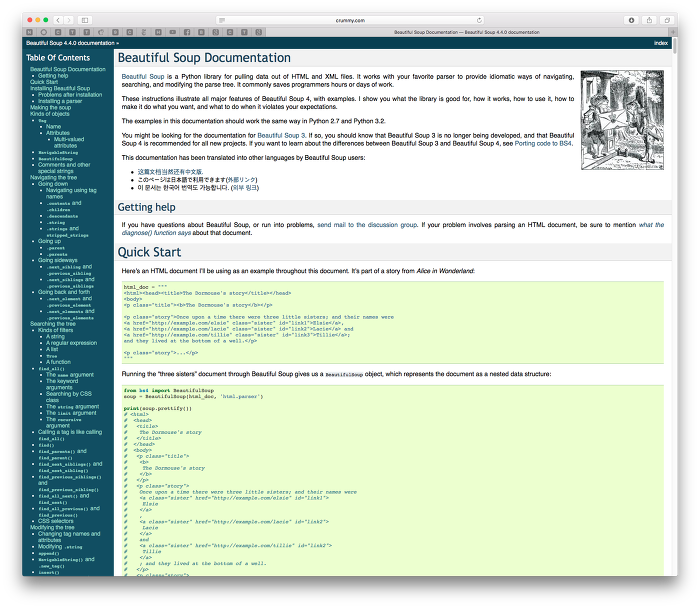Viewport: 700px width, 608px height.
Task: Open the pinned tab labeled N
Action: 29,32
